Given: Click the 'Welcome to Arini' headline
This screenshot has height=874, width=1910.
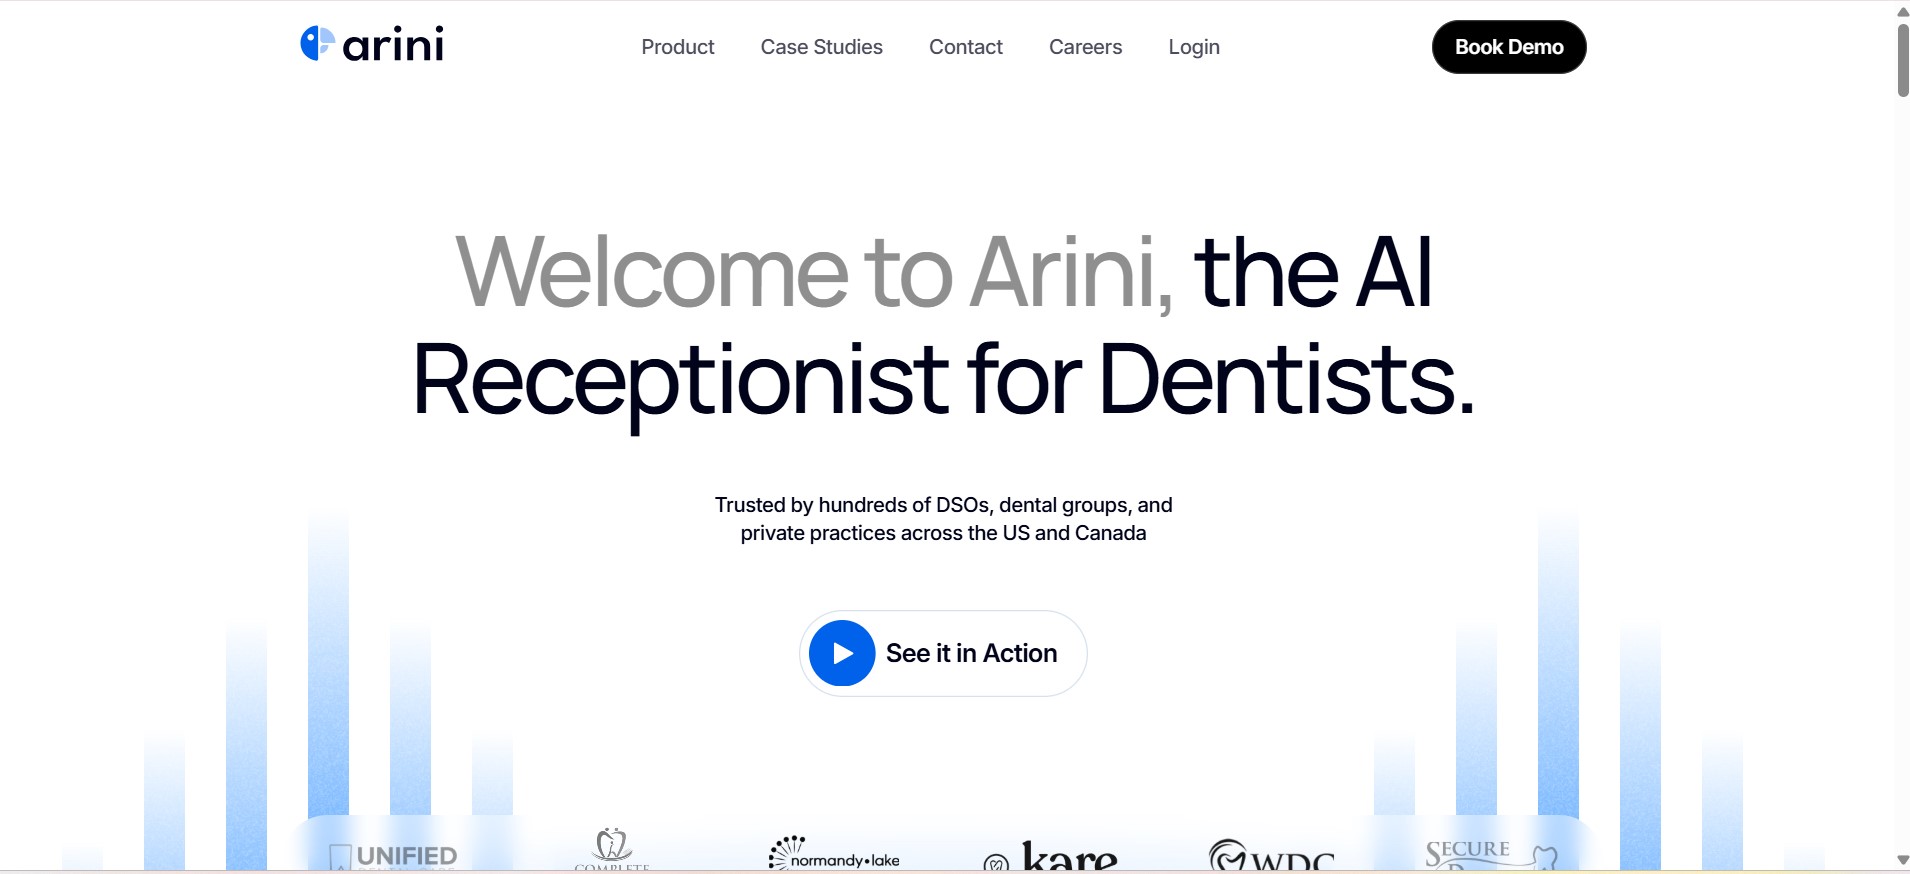Looking at the screenshot, I should click(x=815, y=272).
